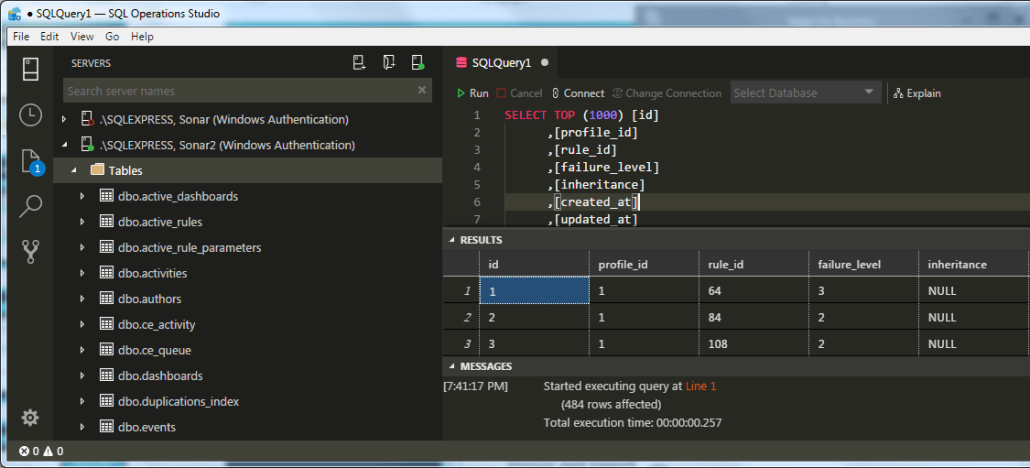Screen dimensions: 1030x468
Task: Click Connect in the query toolbar
Action: click(578, 93)
